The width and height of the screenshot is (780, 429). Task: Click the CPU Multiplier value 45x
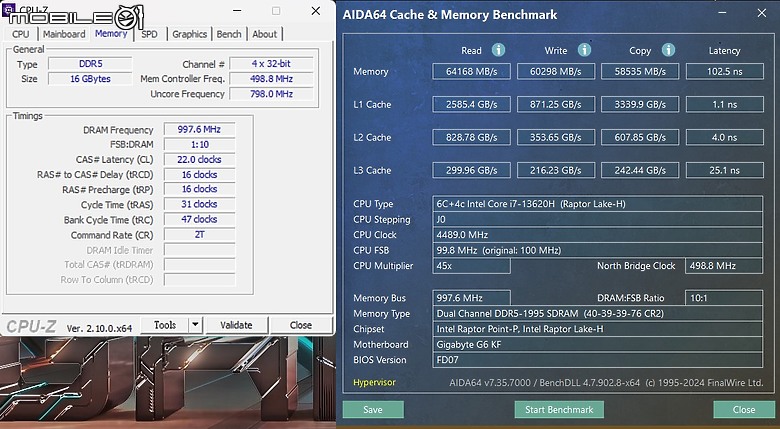click(471, 266)
